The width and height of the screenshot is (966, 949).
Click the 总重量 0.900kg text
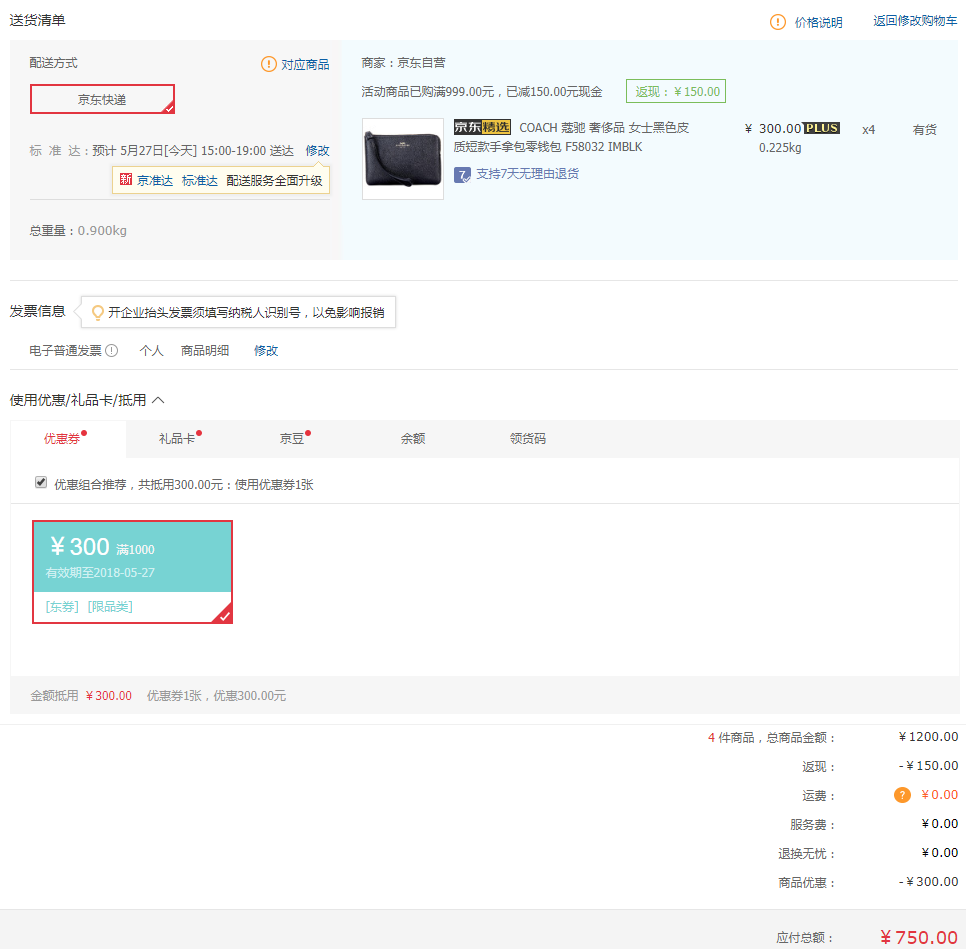[78, 230]
